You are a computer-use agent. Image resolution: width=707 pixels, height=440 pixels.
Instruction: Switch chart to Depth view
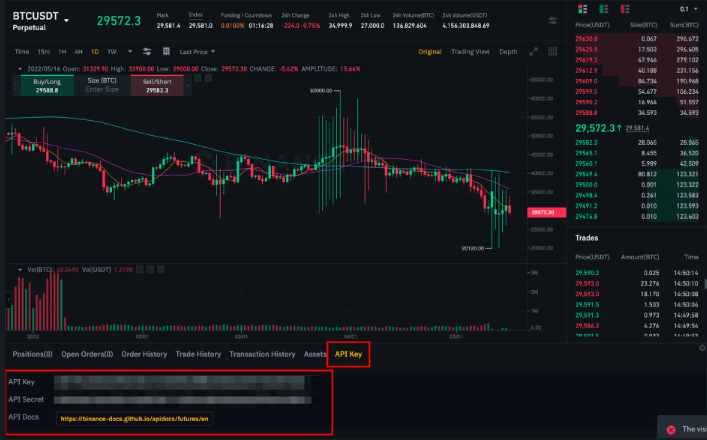pos(508,51)
